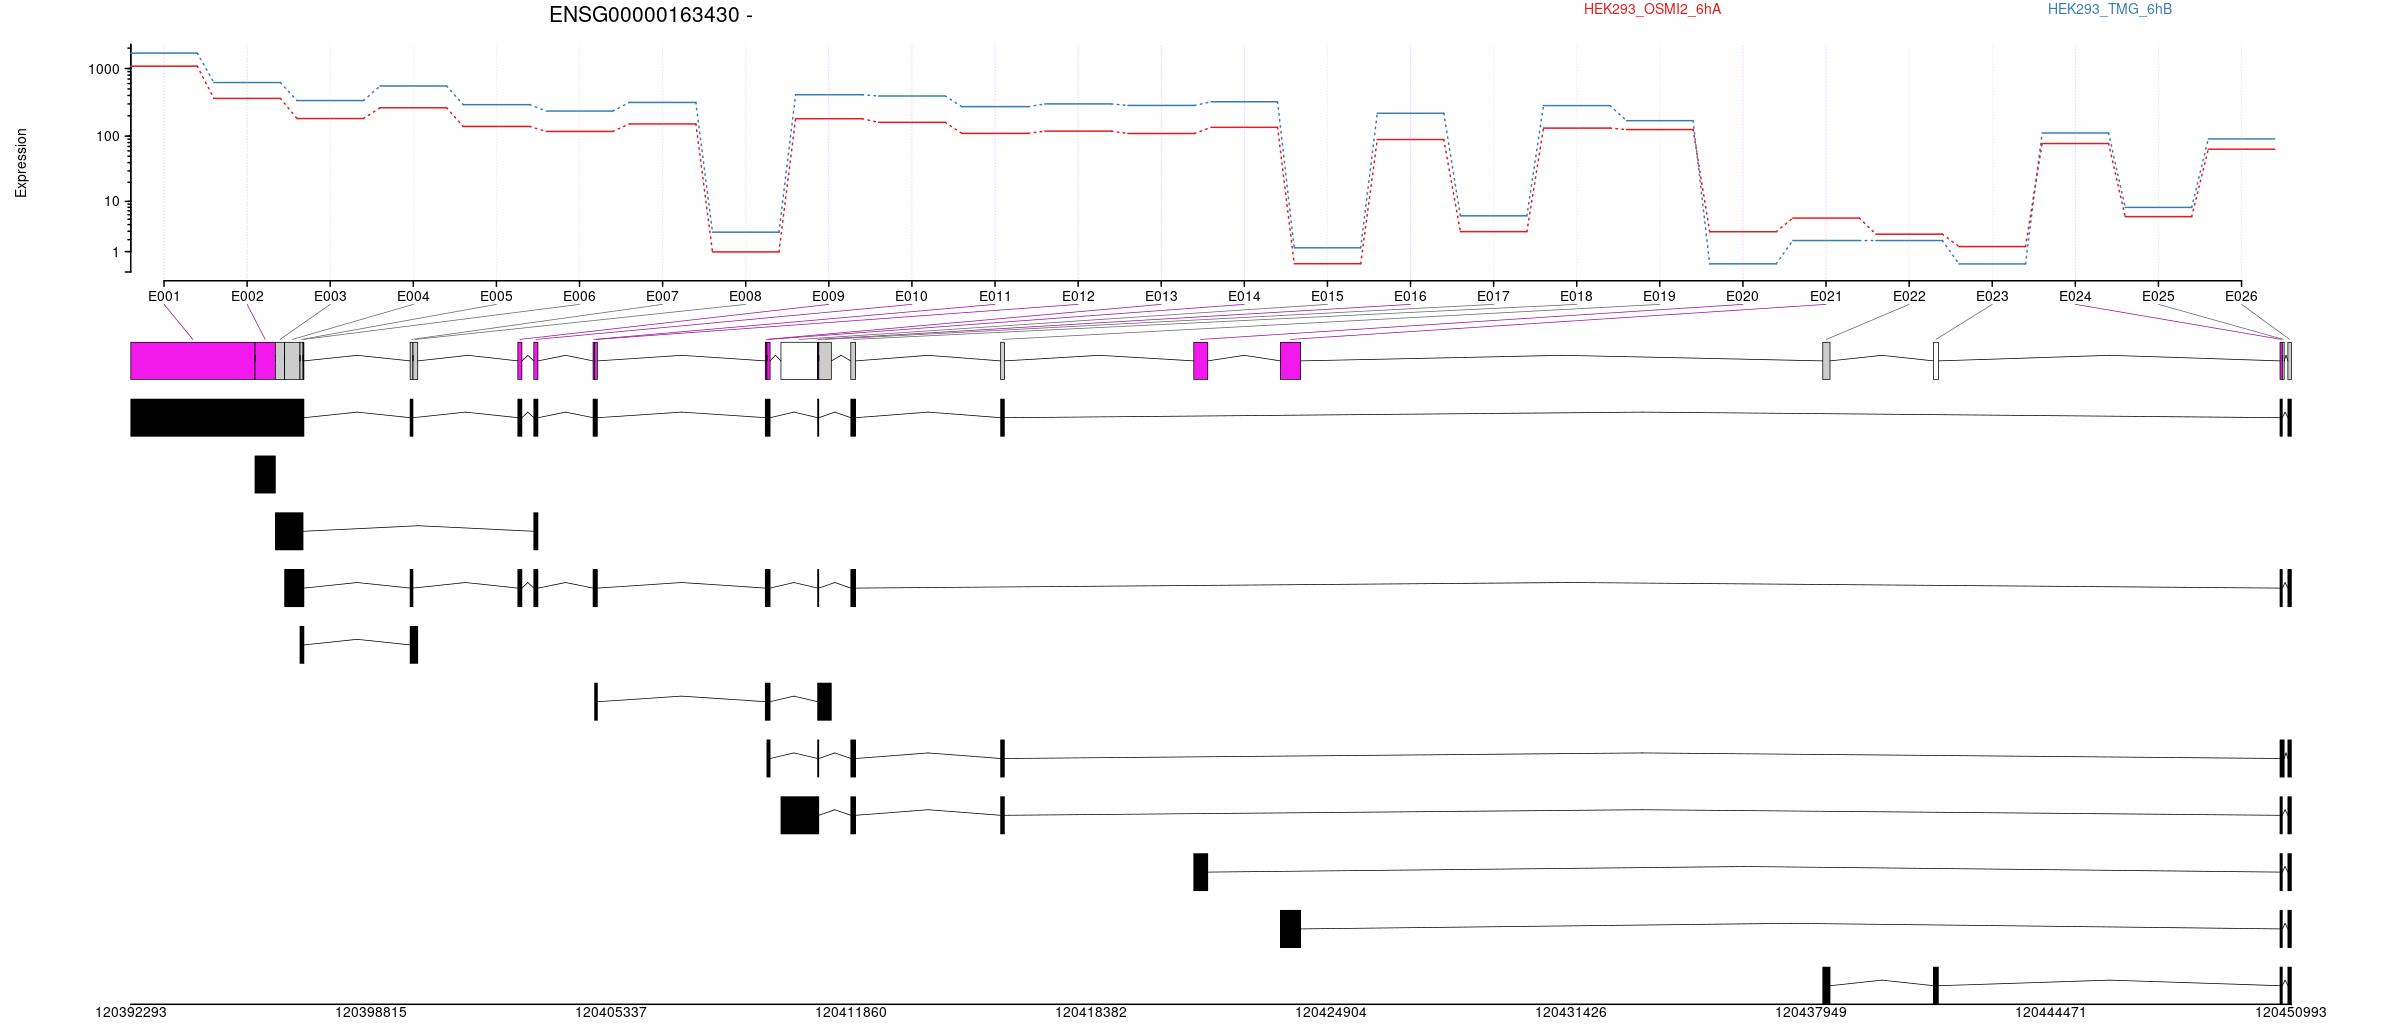This screenshot has width=2400, height=1030.
Task: Click exon label E018
Action: click(x=1576, y=296)
